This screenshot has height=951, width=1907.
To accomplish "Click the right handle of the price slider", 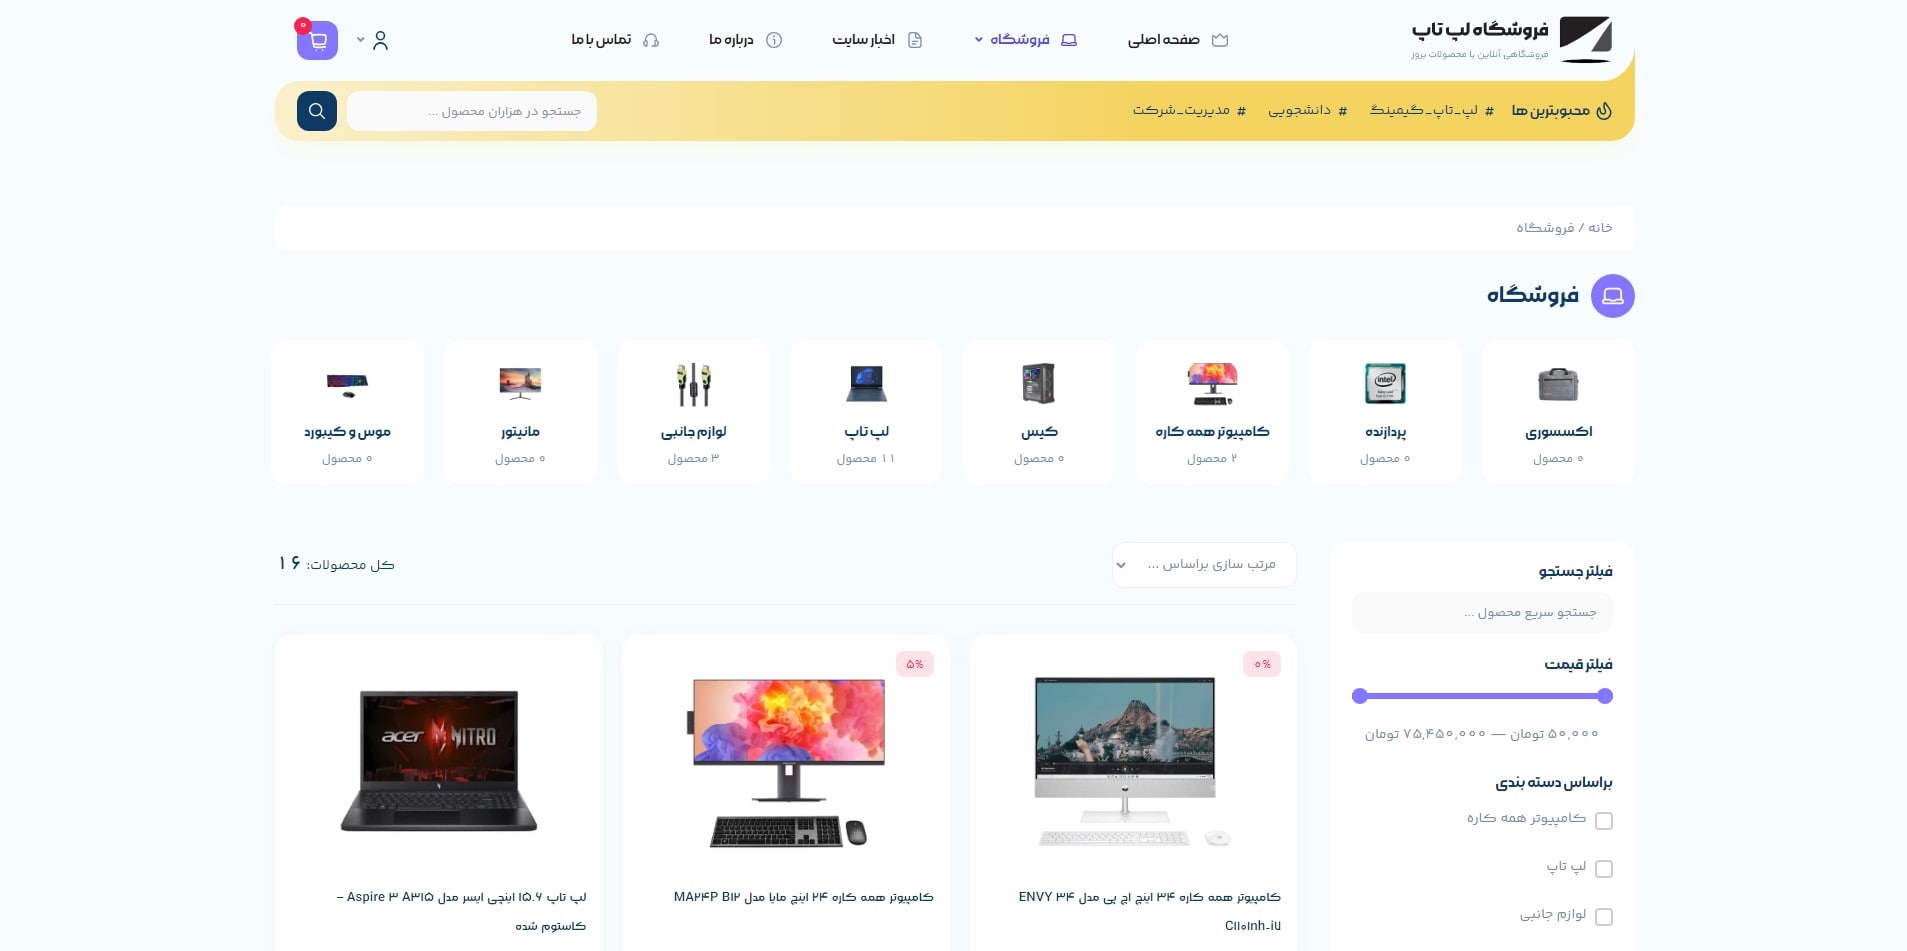I will pyautogui.click(x=1605, y=696).
